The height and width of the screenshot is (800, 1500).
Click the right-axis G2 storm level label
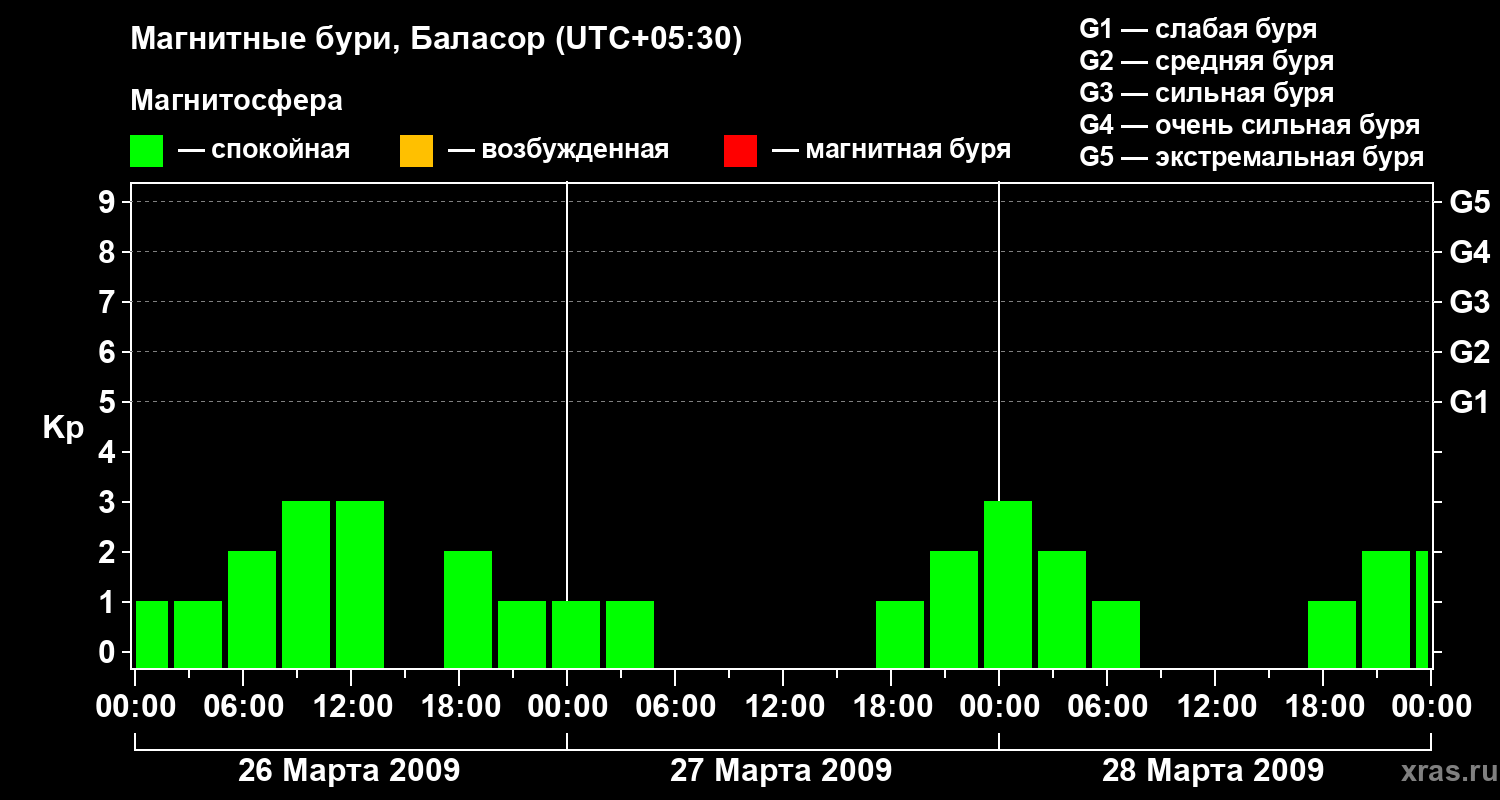click(x=1469, y=352)
